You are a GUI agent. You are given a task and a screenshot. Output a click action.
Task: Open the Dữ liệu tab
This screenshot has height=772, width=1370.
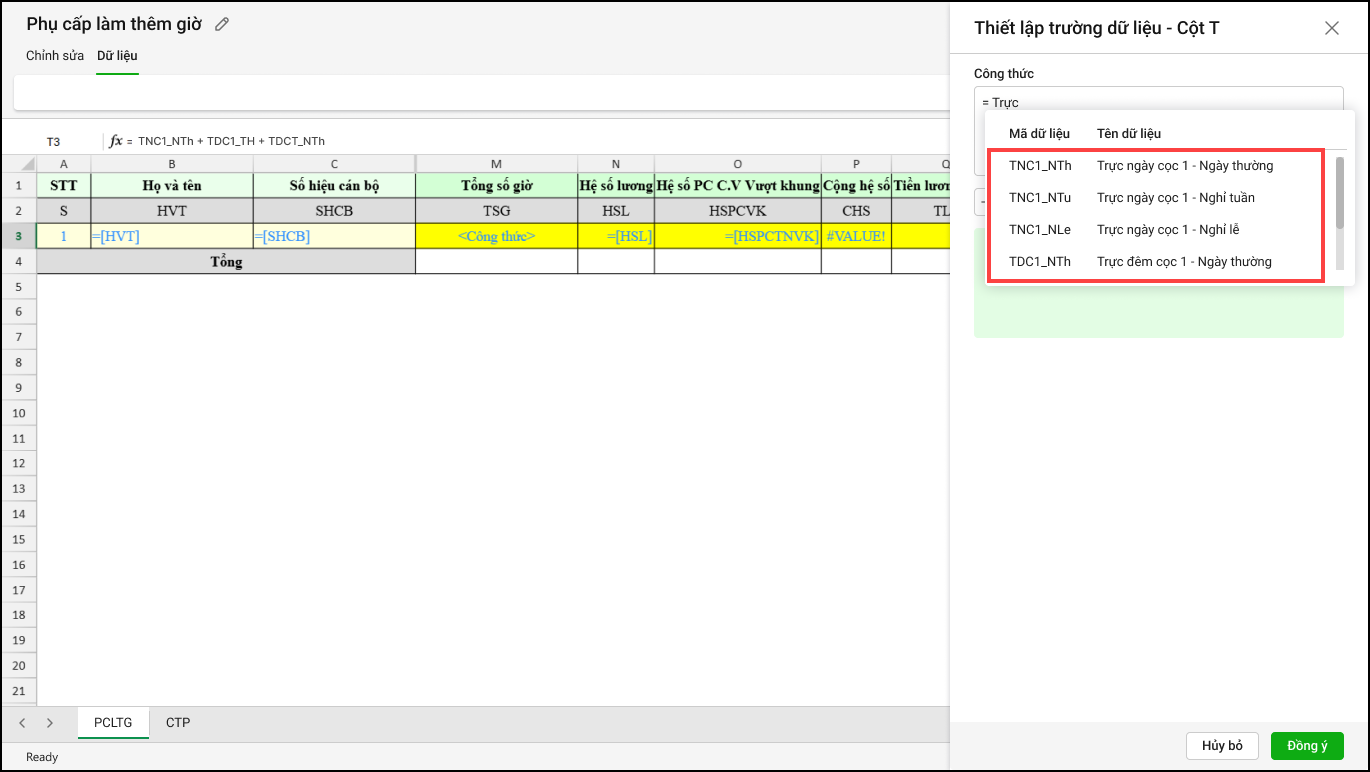[117, 56]
